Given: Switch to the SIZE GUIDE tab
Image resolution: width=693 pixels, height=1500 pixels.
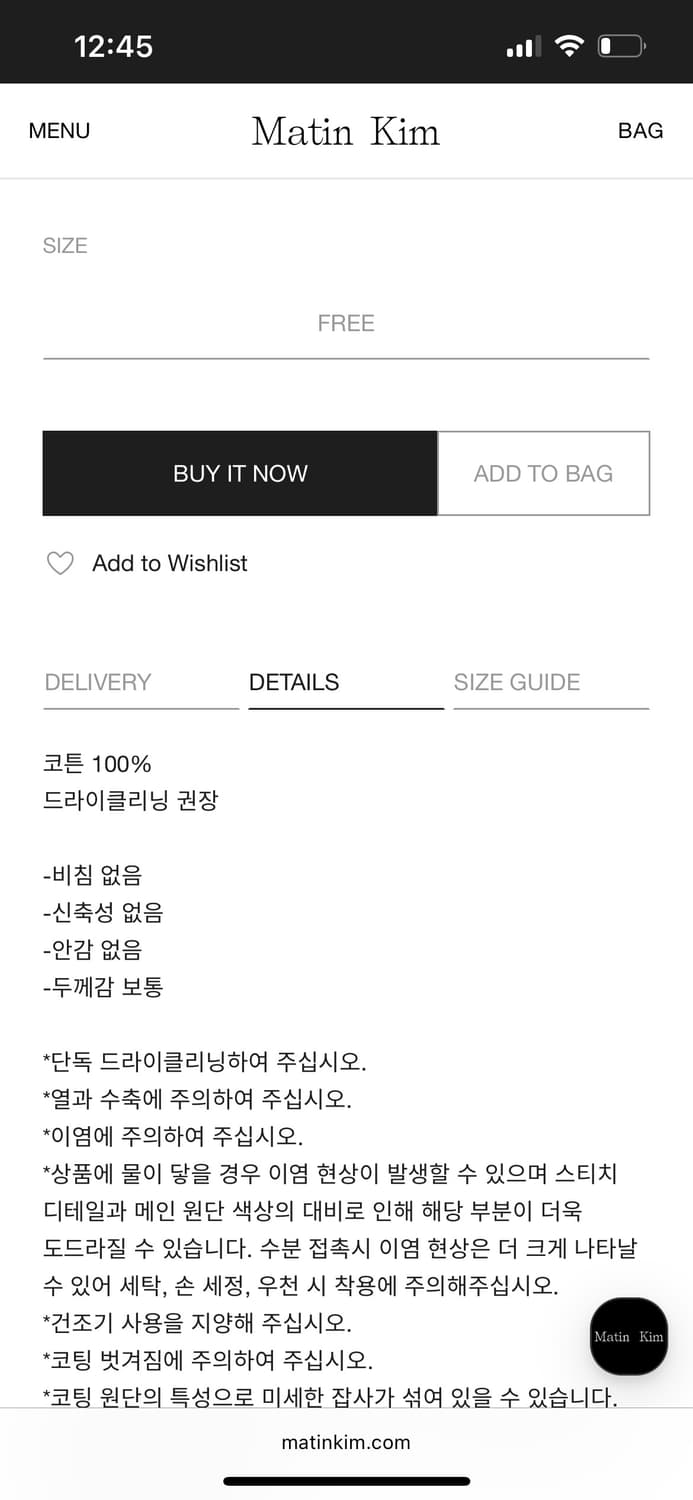Looking at the screenshot, I should click(x=517, y=682).
